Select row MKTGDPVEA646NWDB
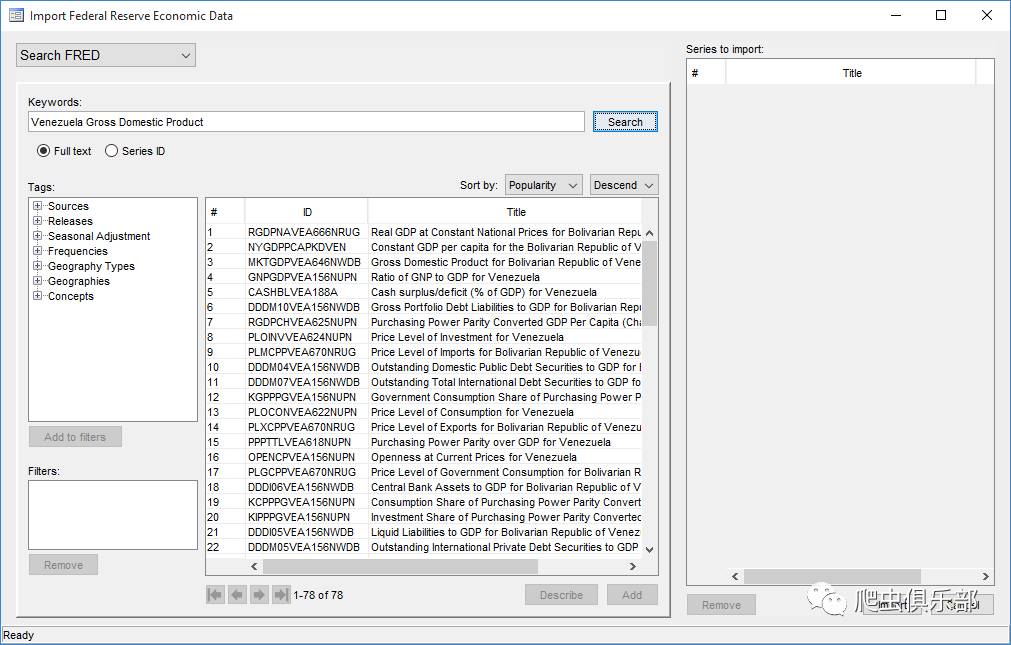1011x645 pixels. (424, 262)
